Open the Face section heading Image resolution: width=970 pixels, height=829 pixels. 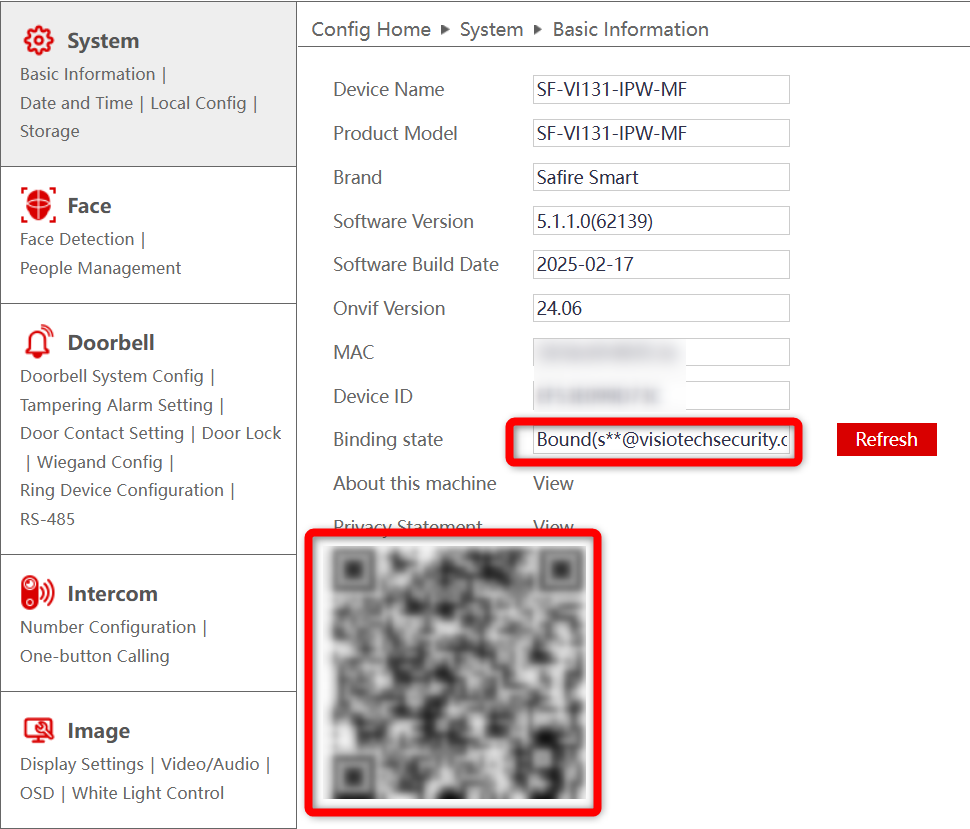click(x=90, y=206)
